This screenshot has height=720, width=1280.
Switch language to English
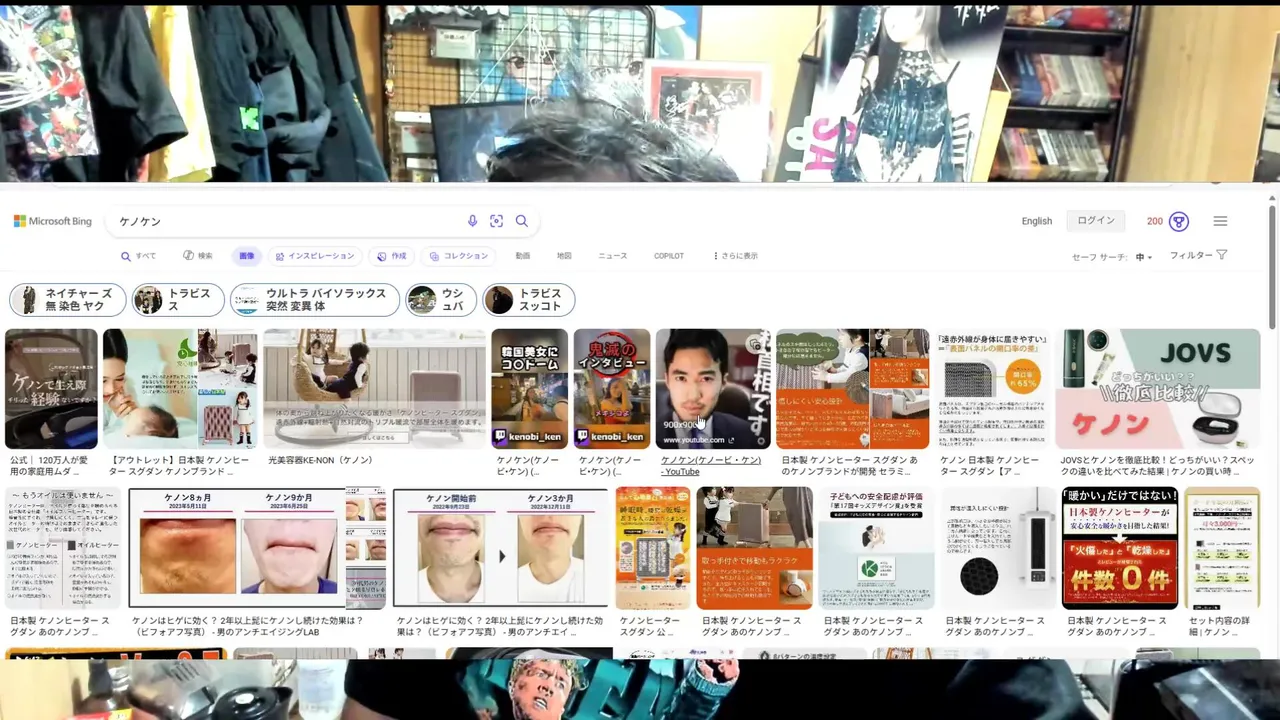tap(1036, 221)
